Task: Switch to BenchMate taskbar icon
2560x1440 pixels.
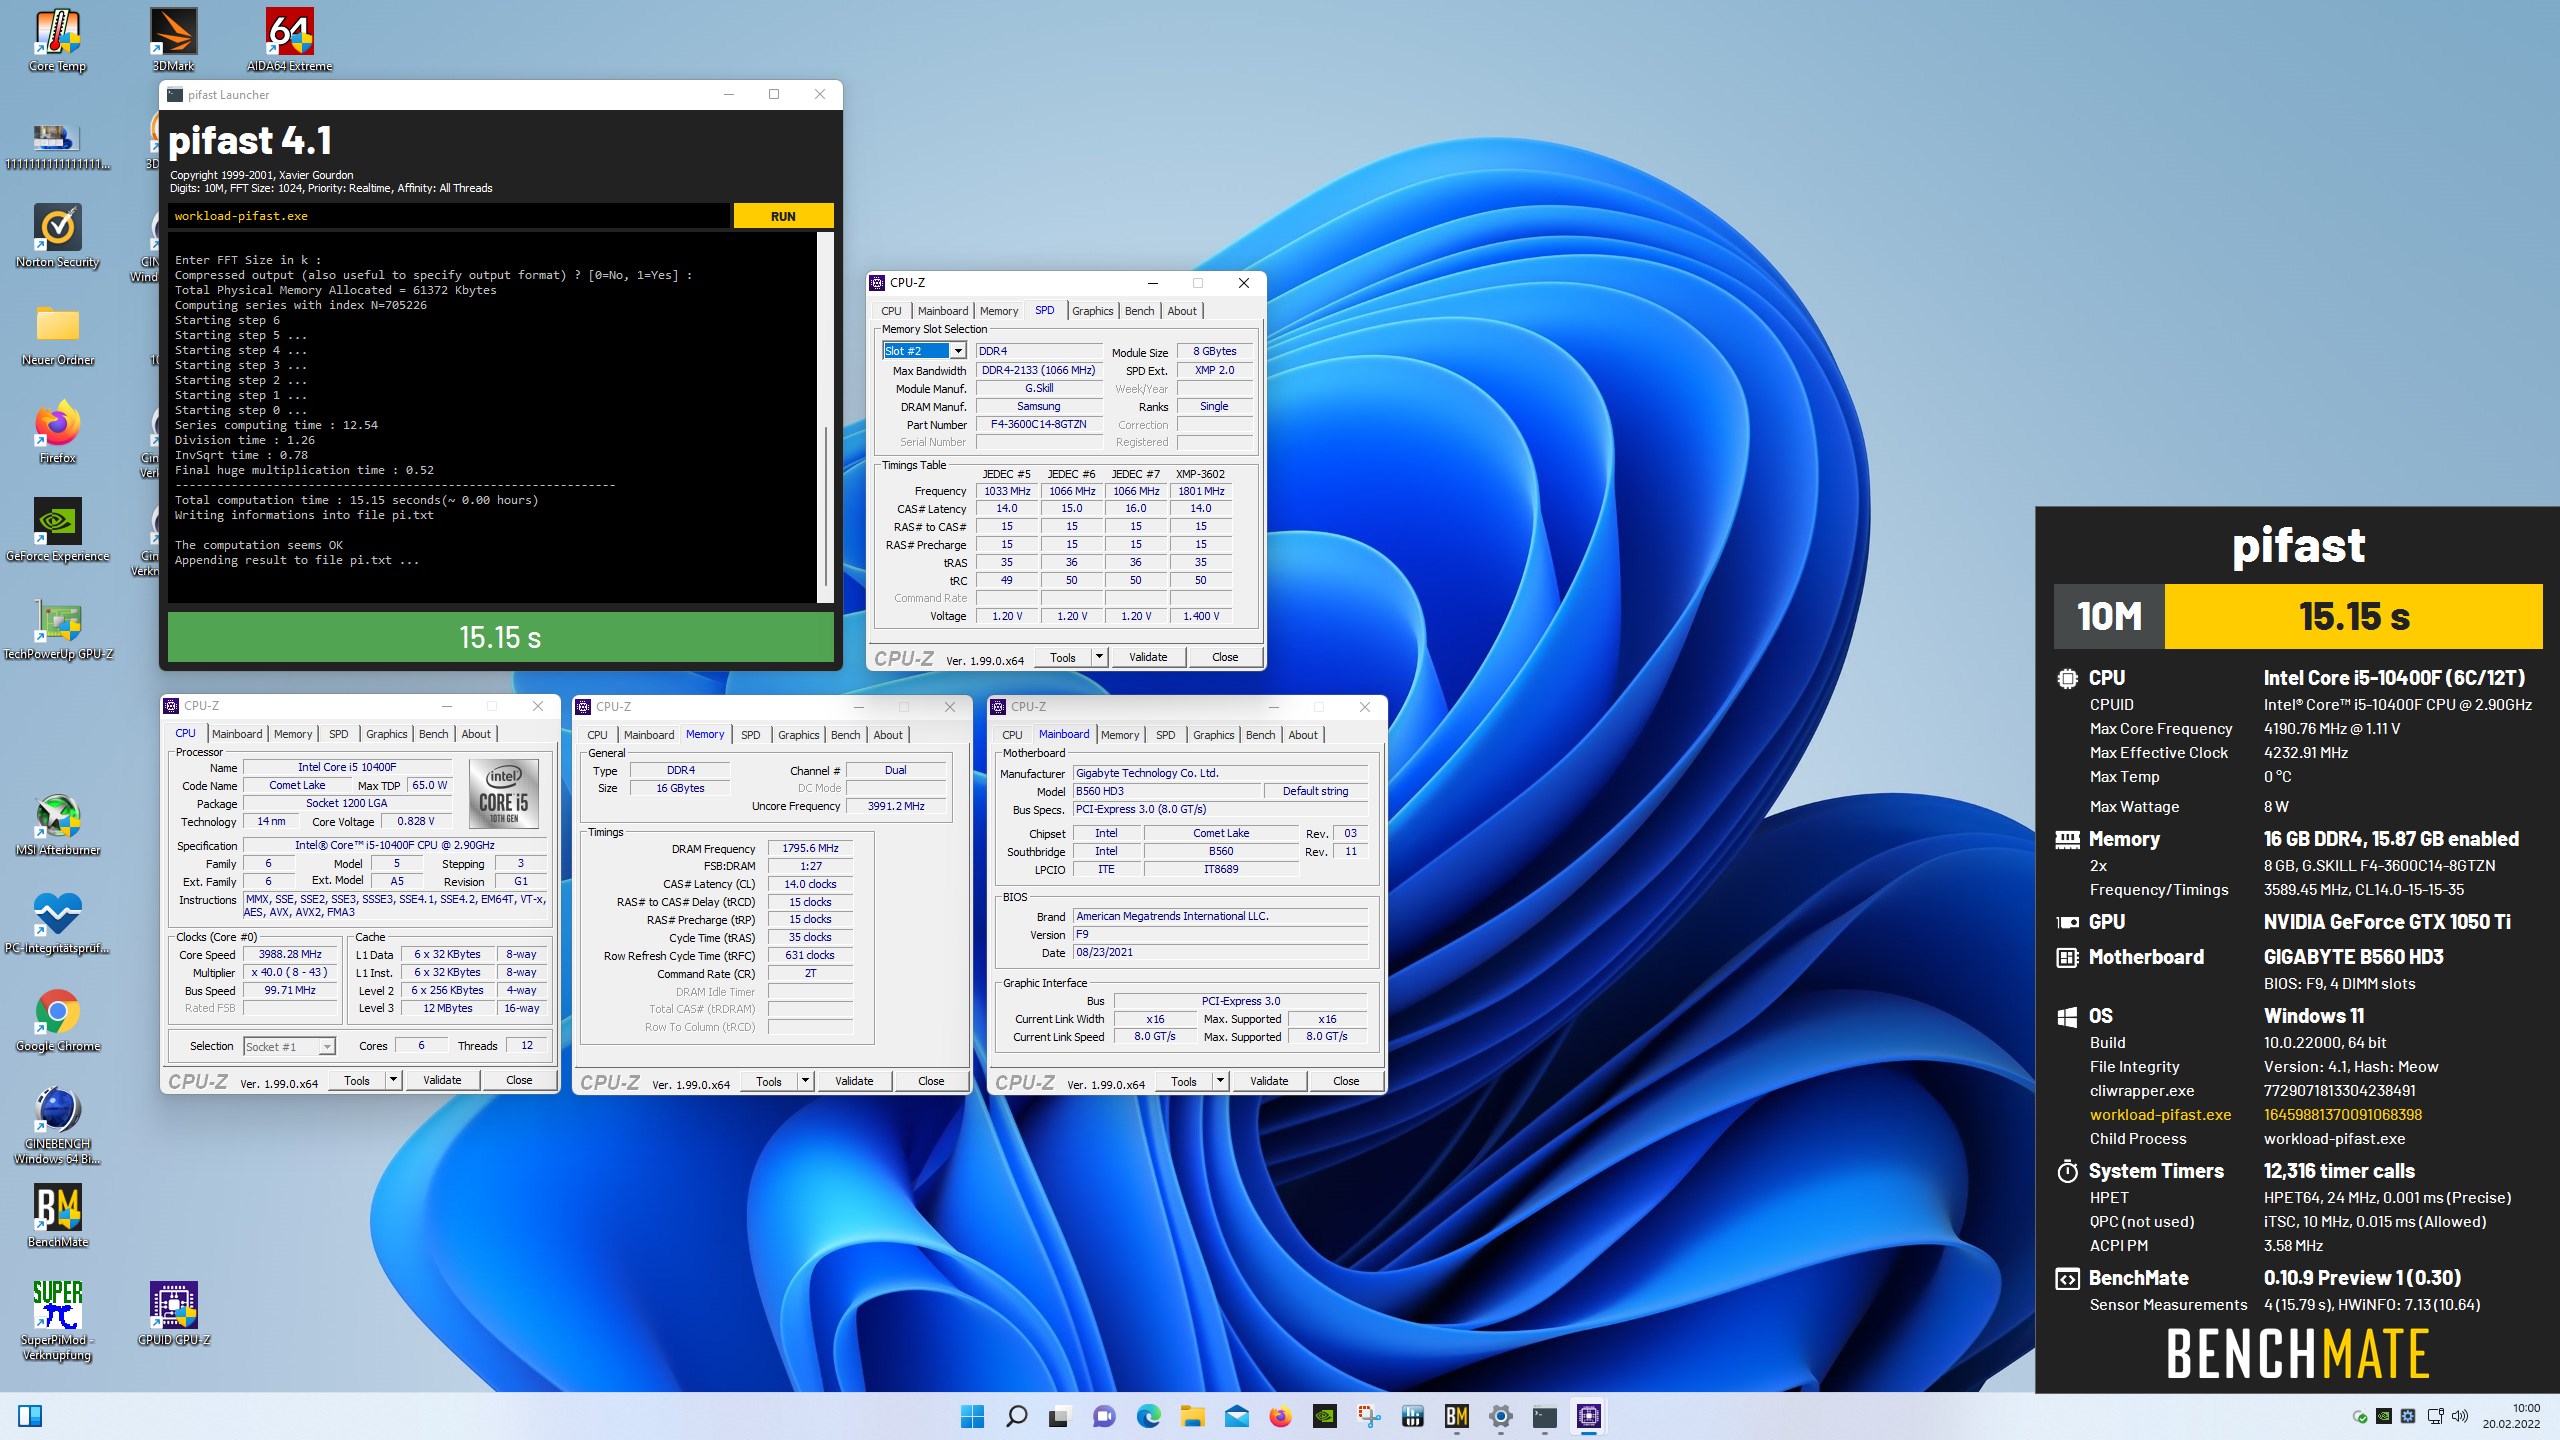Action: tap(1456, 1416)
